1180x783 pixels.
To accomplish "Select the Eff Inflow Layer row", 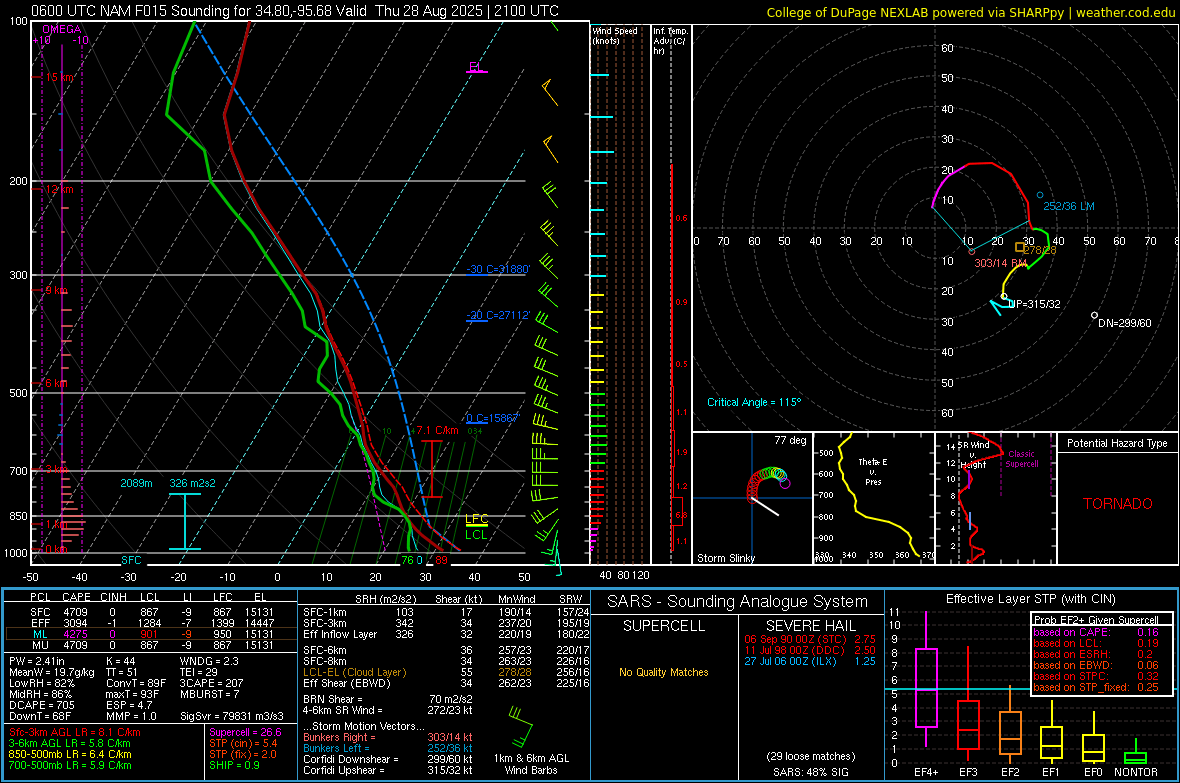I will pos(446,635).
